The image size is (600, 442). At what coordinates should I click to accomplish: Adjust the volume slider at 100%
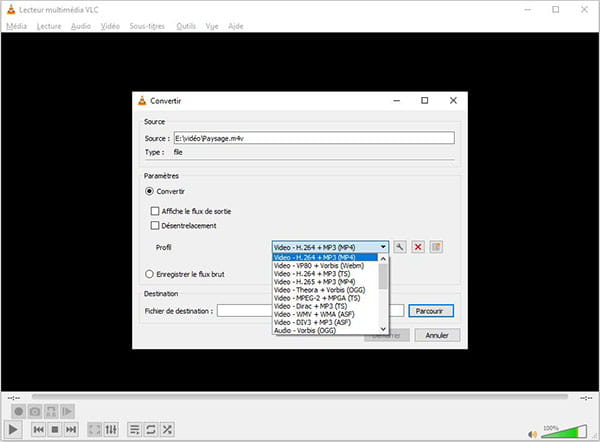click(564, 432)
